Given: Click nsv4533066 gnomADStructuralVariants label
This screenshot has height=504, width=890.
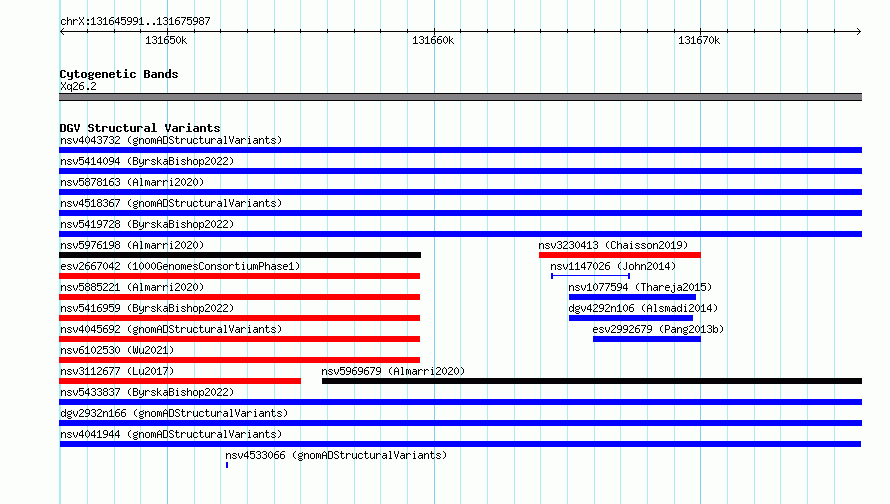Looking at the screenshot, I should (x=336, y=455).
